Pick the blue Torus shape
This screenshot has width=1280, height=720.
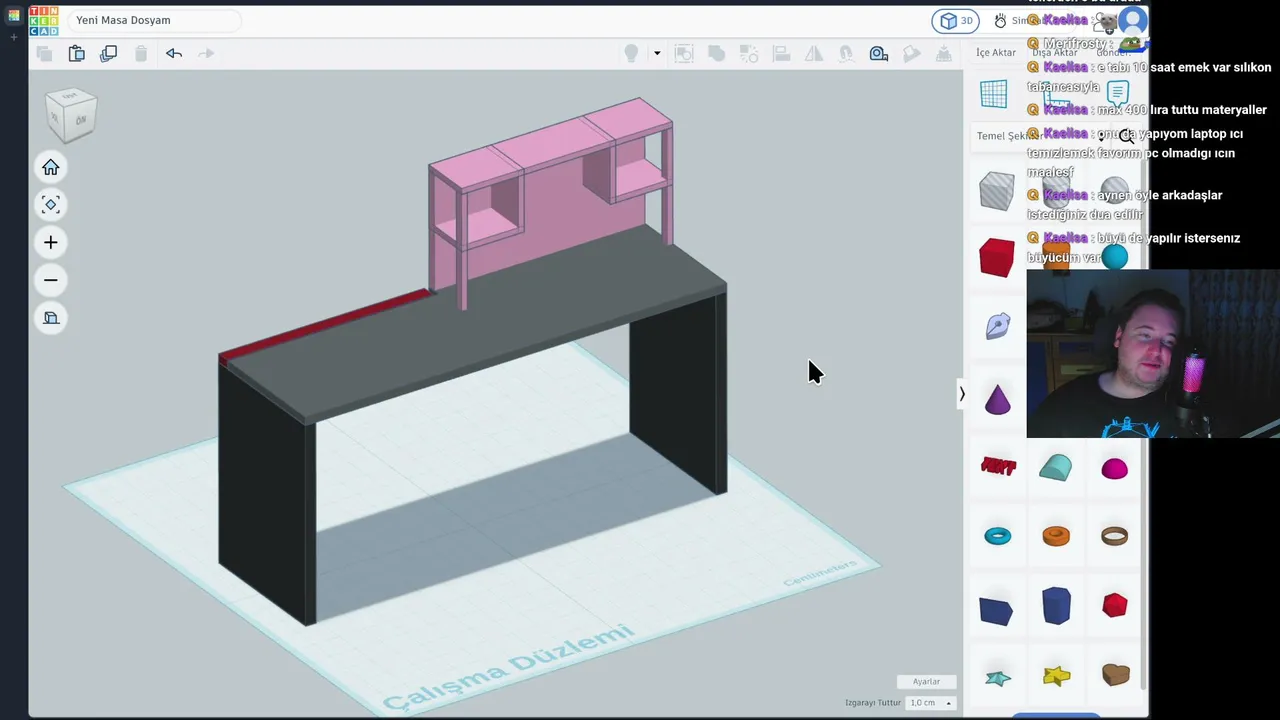(998, 536)
